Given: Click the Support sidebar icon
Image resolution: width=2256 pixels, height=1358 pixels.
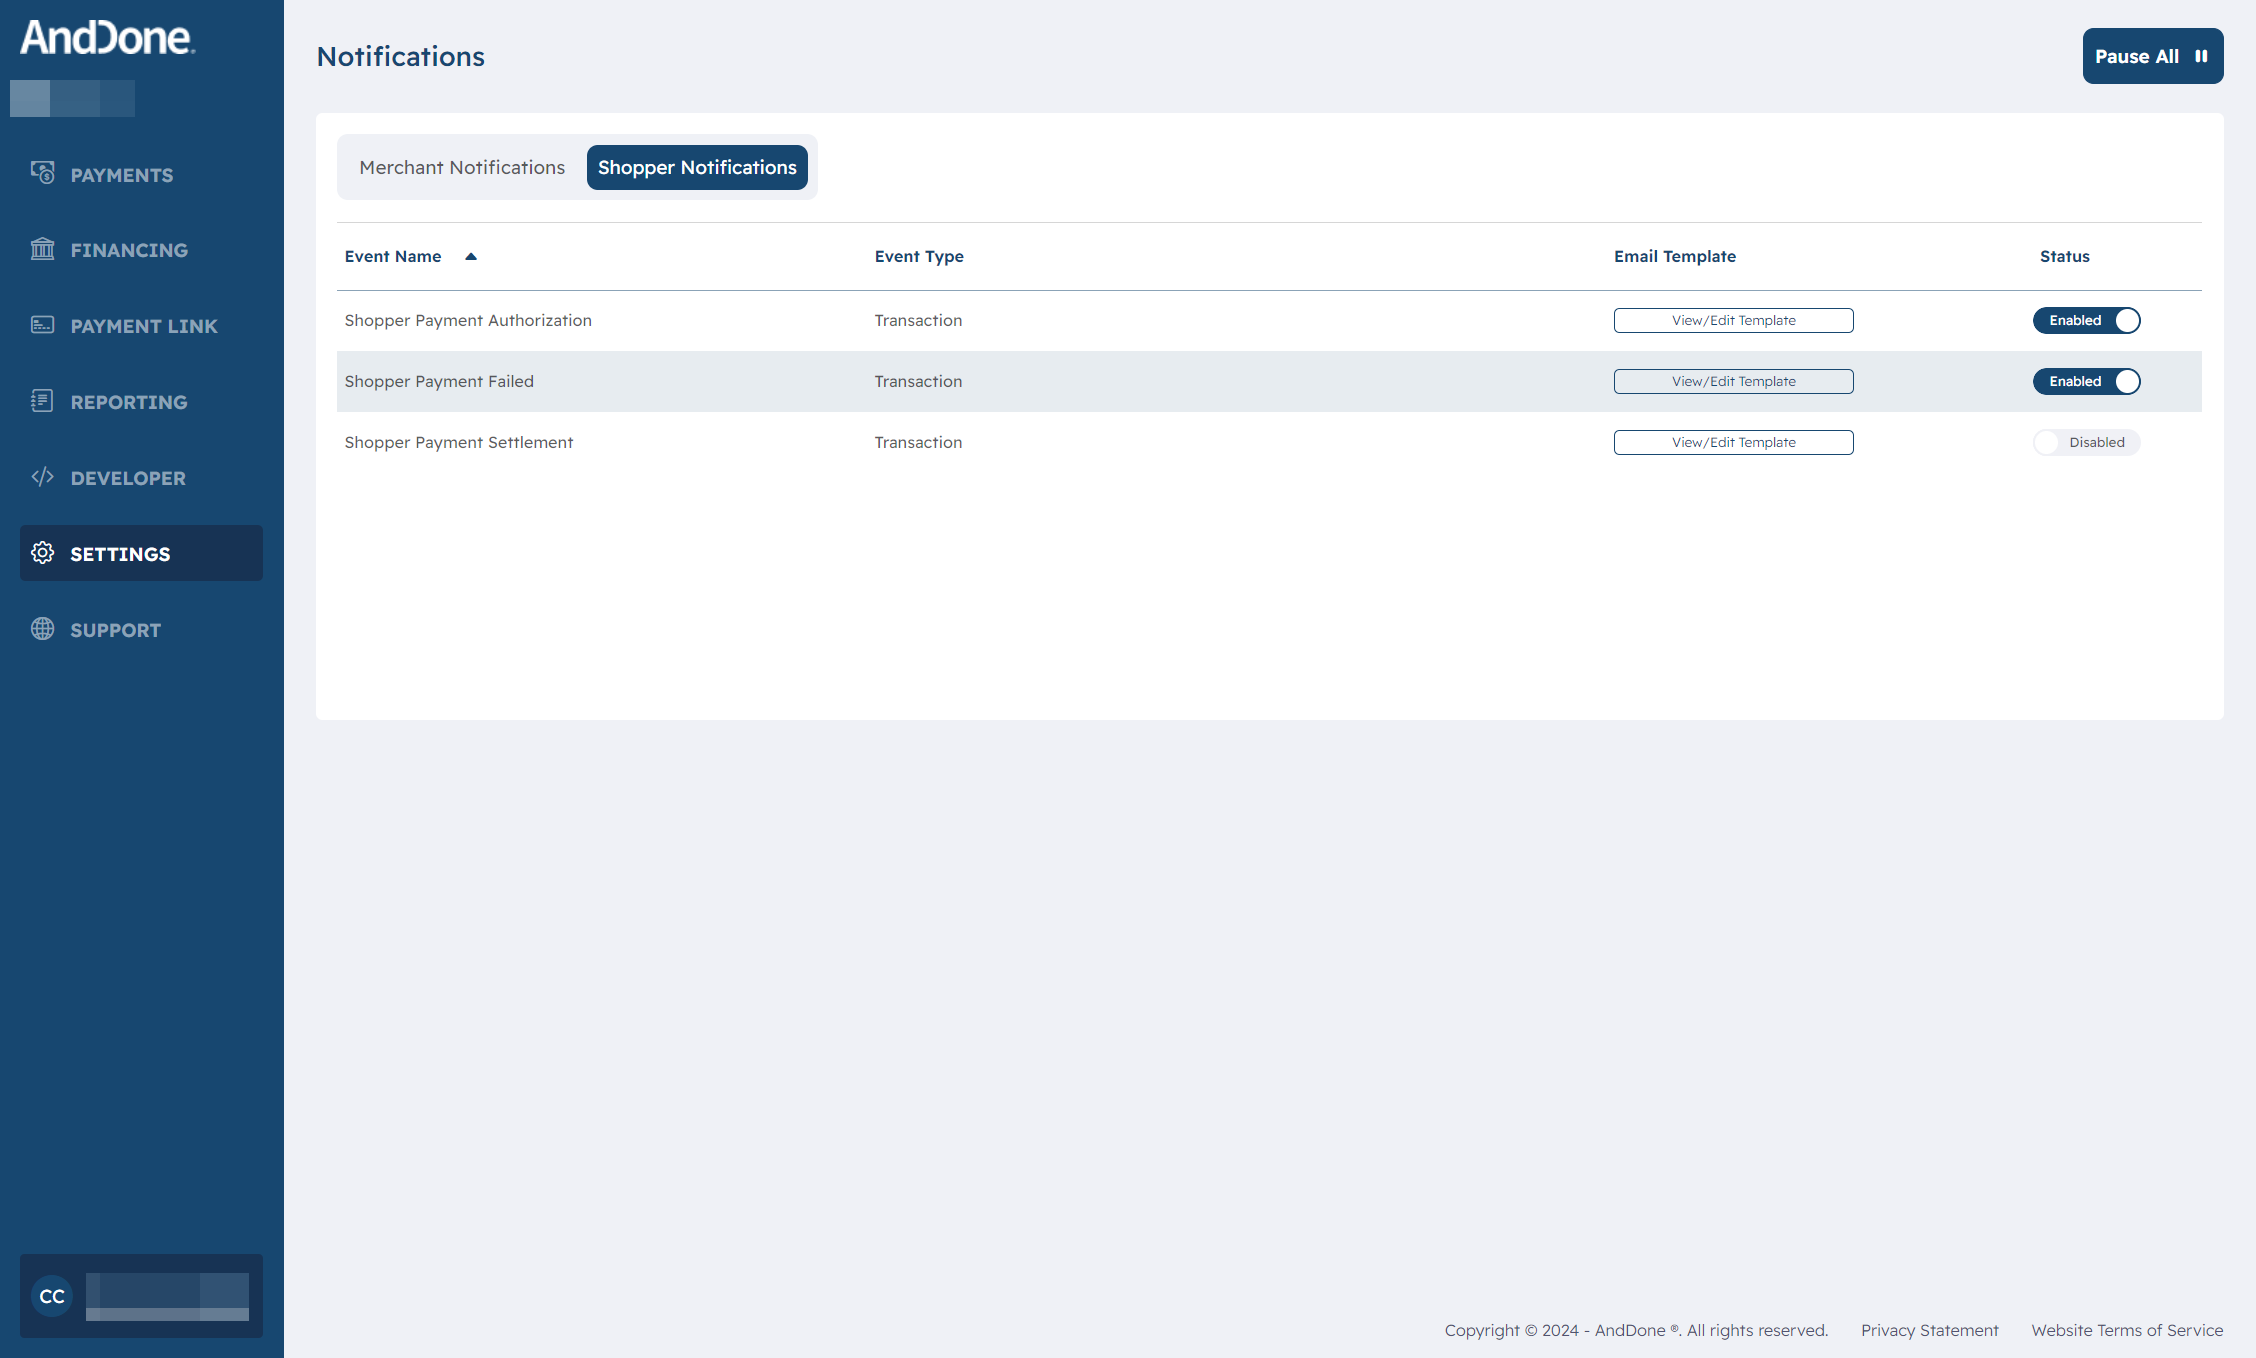Looking at the screenshot, I should point(44,628).
